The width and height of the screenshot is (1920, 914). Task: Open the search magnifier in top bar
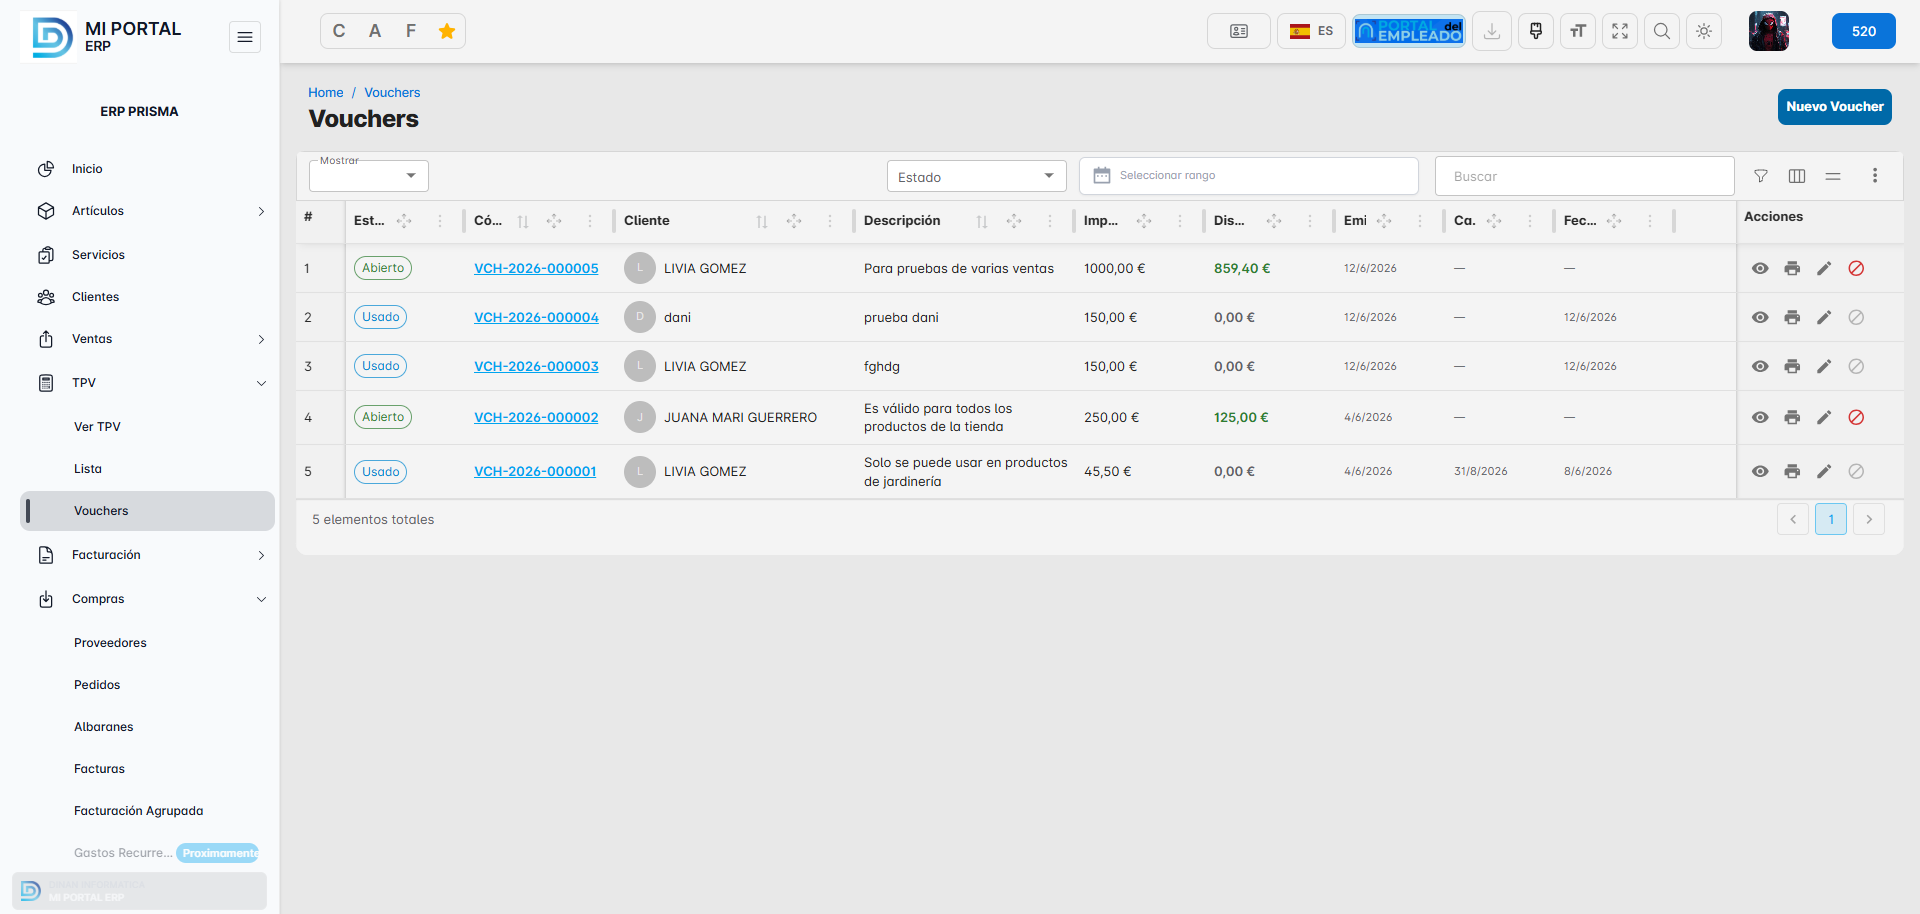(1662, 31)
